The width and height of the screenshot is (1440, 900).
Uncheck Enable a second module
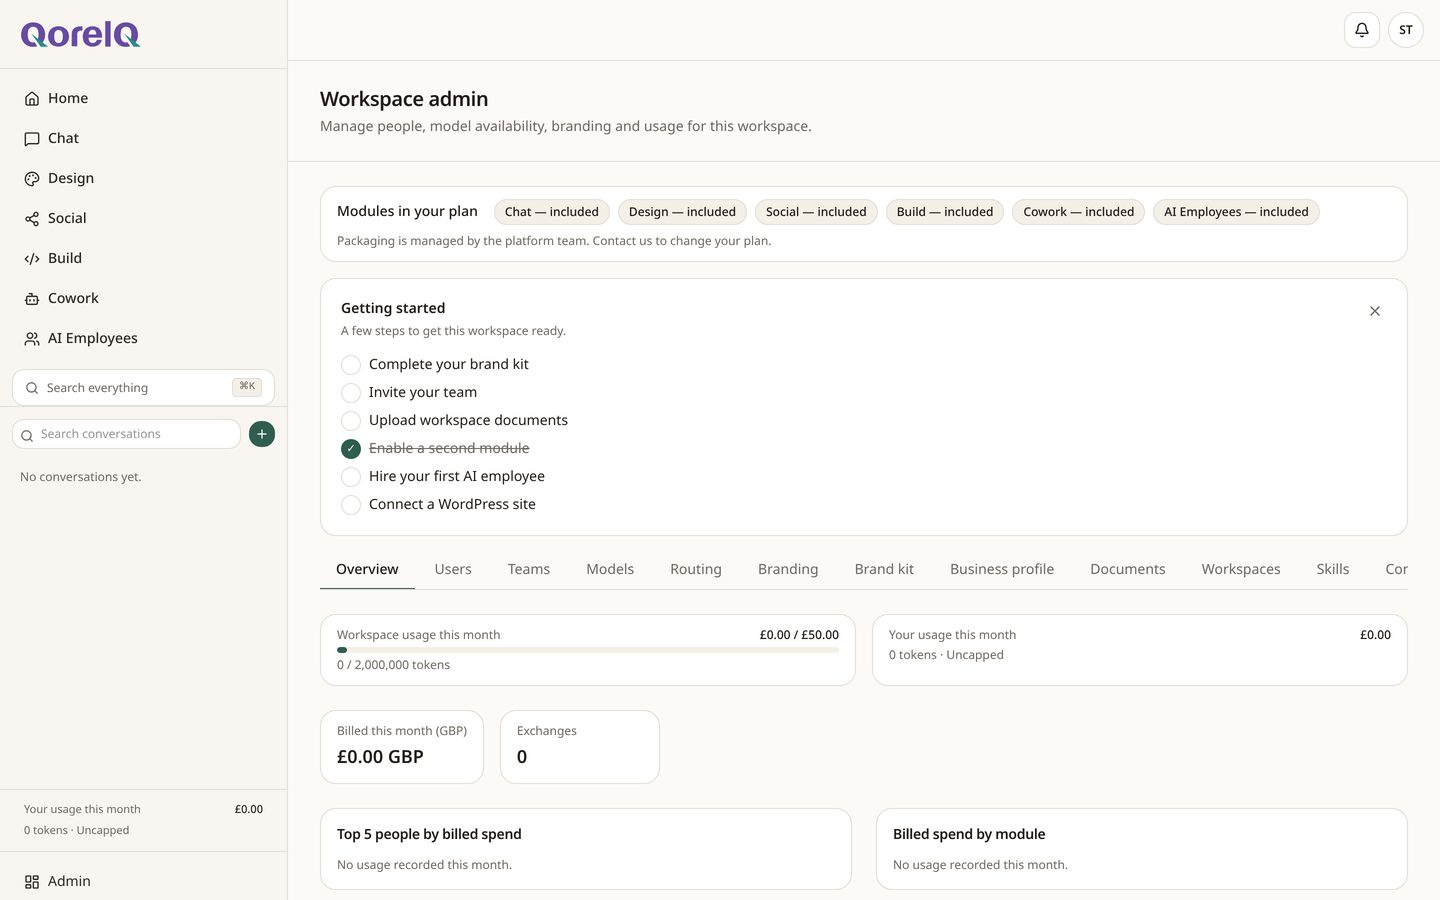click(351, 449)
